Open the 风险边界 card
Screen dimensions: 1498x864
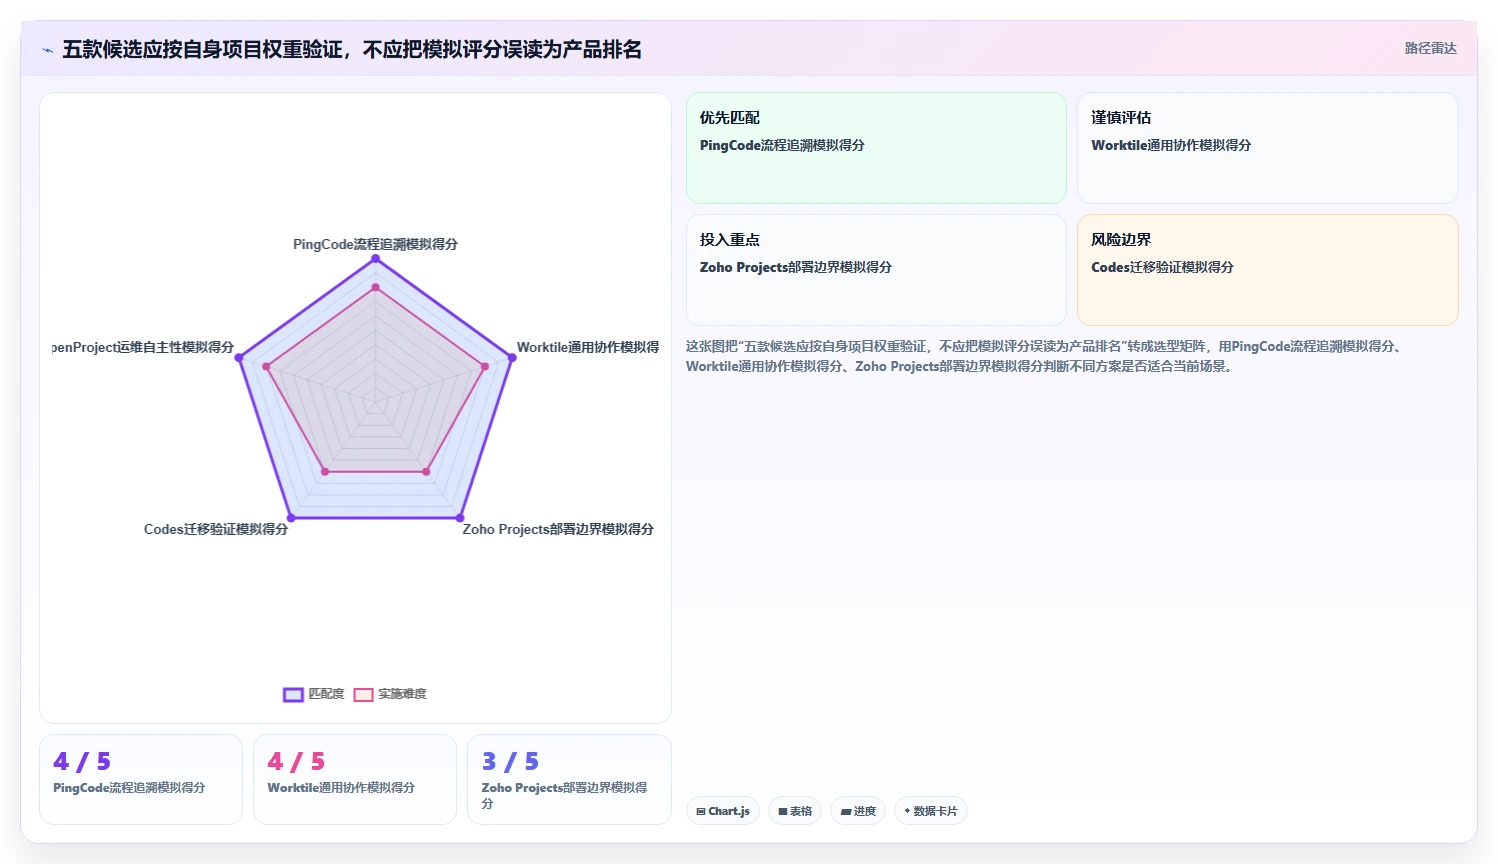click(1267, 270)
